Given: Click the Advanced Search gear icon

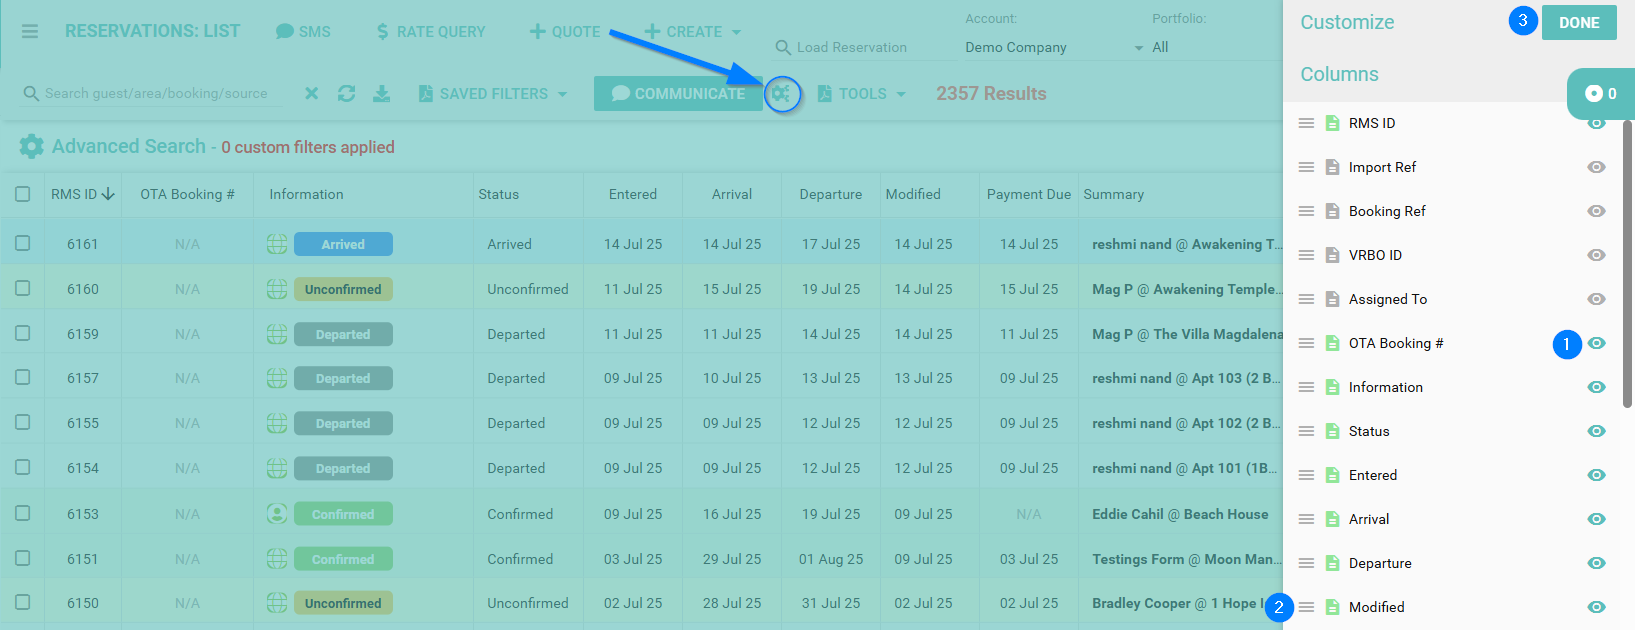Looking at the screenshot, I should point(32,147).
